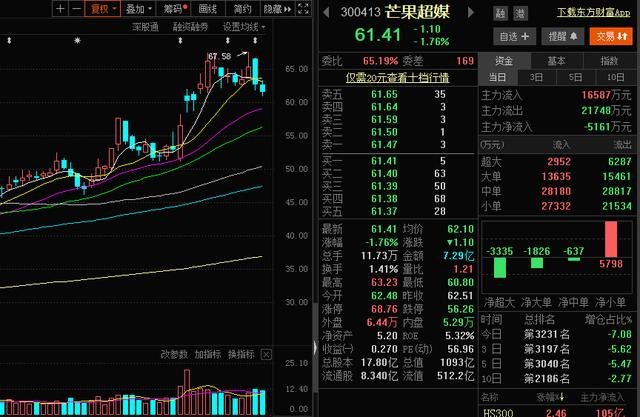Click the red 净小单 5798 bar

611,239
